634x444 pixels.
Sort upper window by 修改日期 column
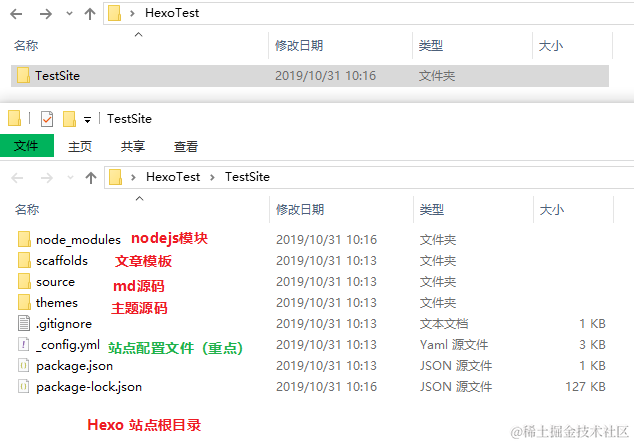tap(299, 45)
